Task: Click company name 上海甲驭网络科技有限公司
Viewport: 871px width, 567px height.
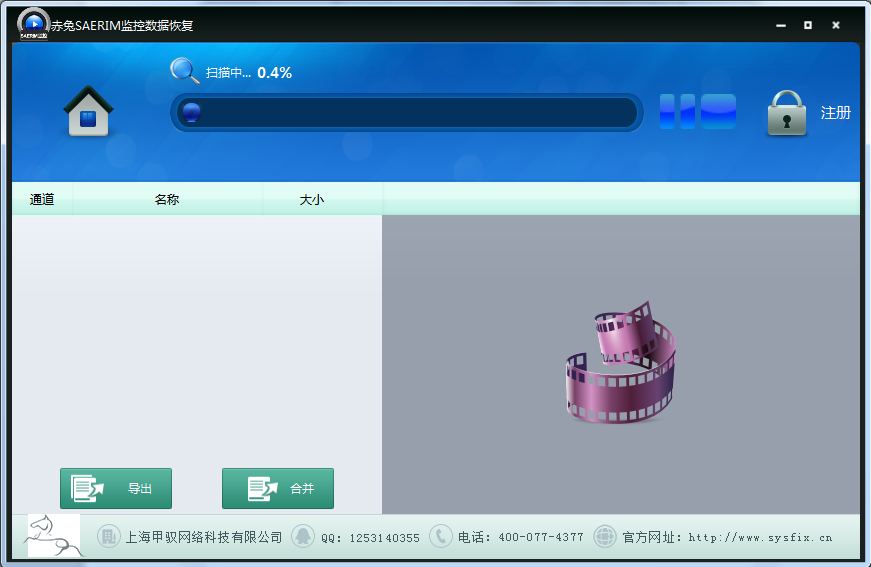Action: 204,537
